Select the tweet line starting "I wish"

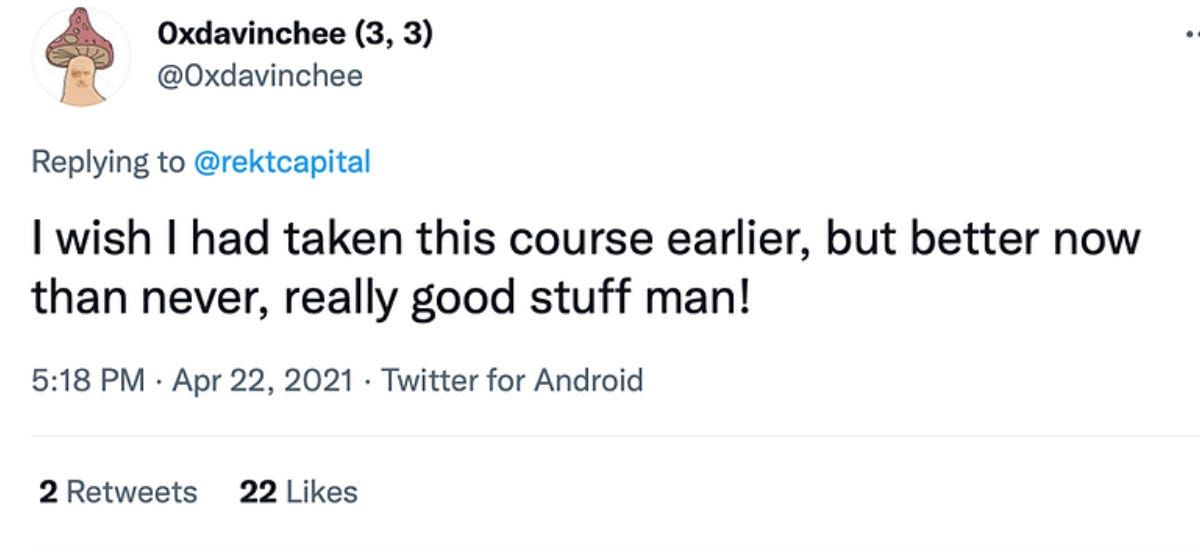click(585, 242)
